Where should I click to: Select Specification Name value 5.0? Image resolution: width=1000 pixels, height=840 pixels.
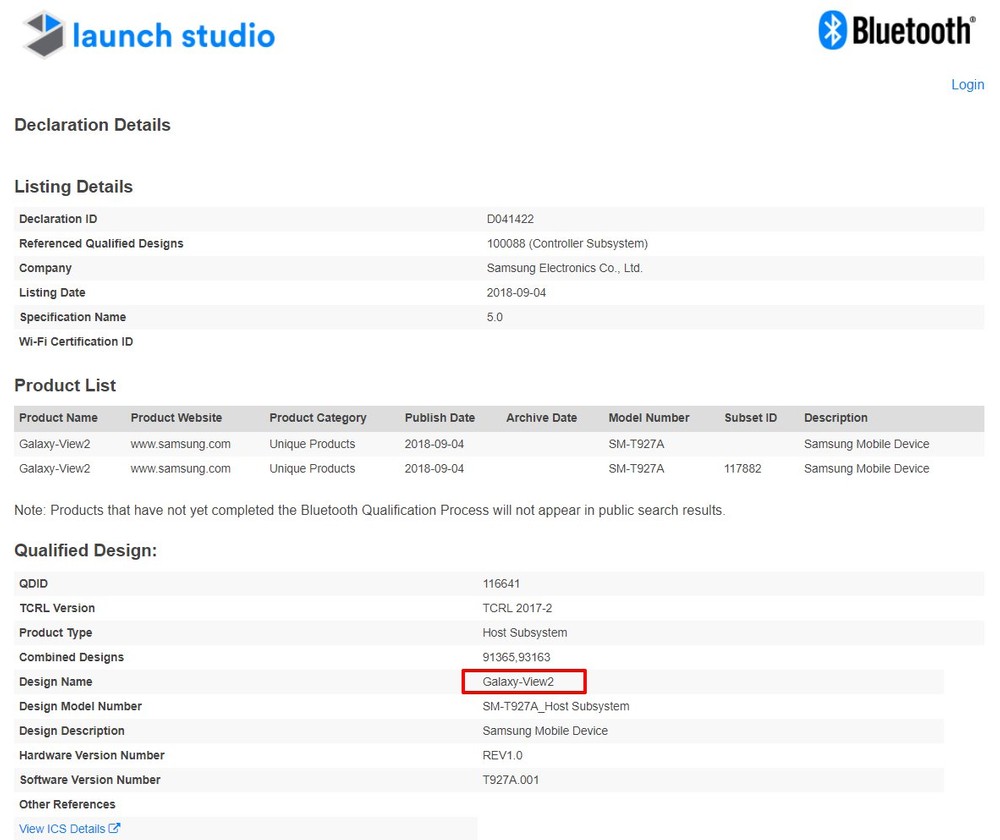pyautogui.click(x=494, y=317)
